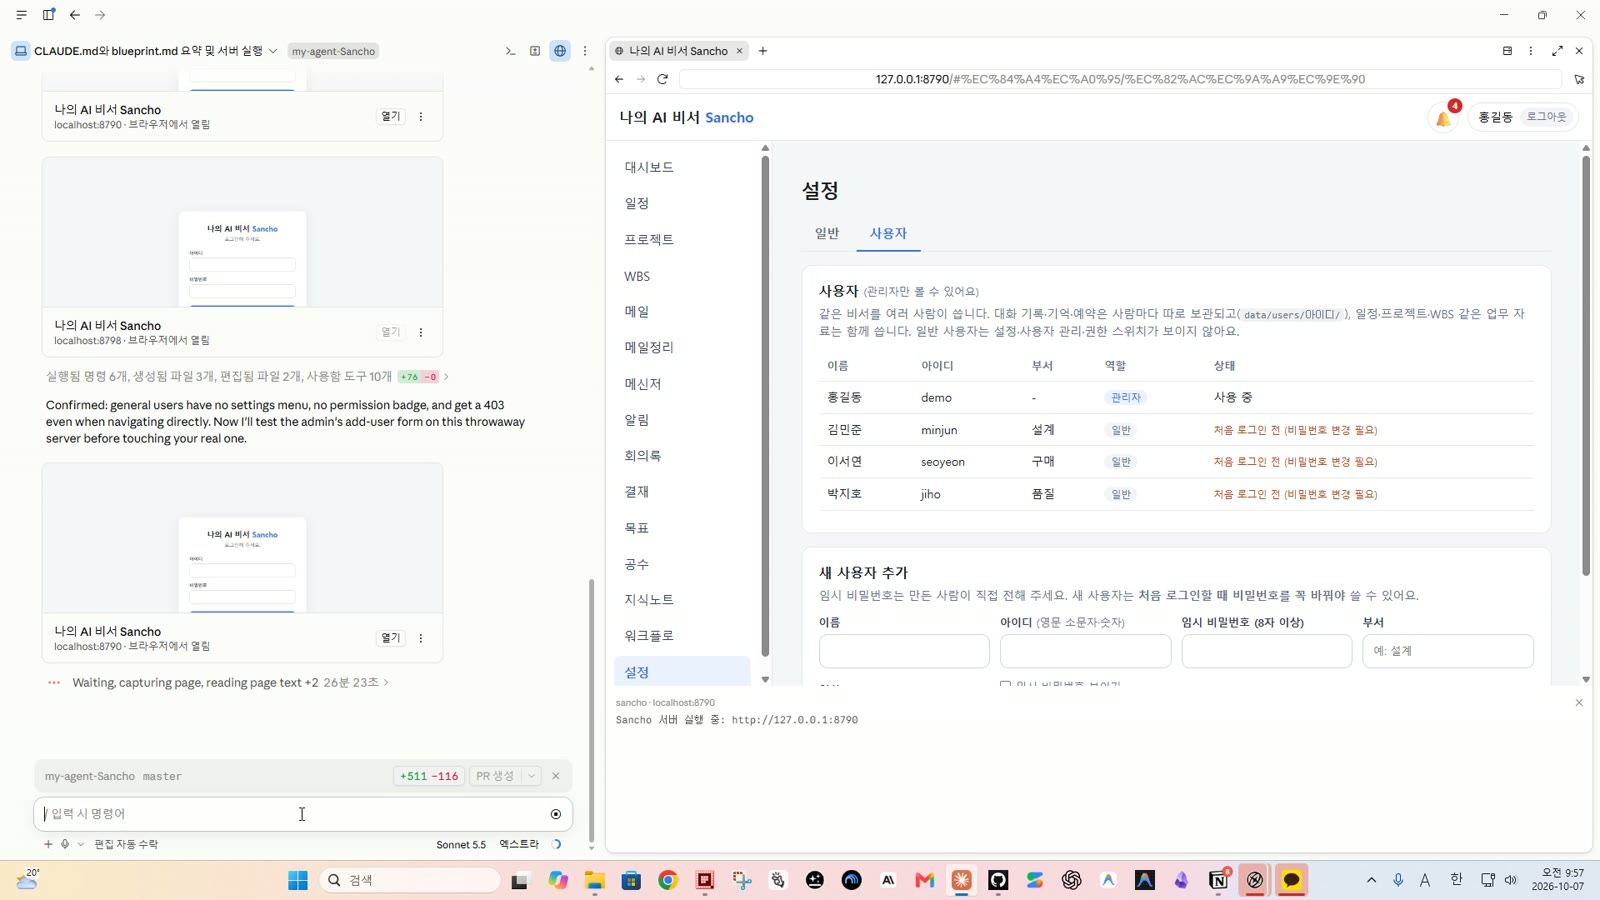
Task: Open the session header three-dot menu
Action: click(585, 51)
